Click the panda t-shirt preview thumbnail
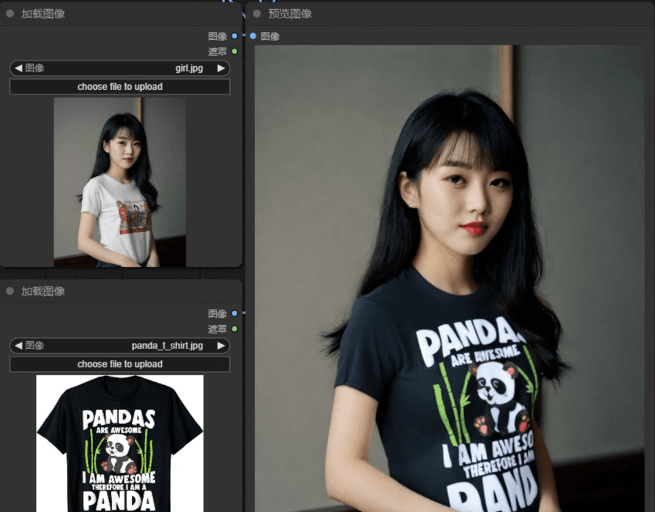 pyautogui.click(x=120, y=443)
